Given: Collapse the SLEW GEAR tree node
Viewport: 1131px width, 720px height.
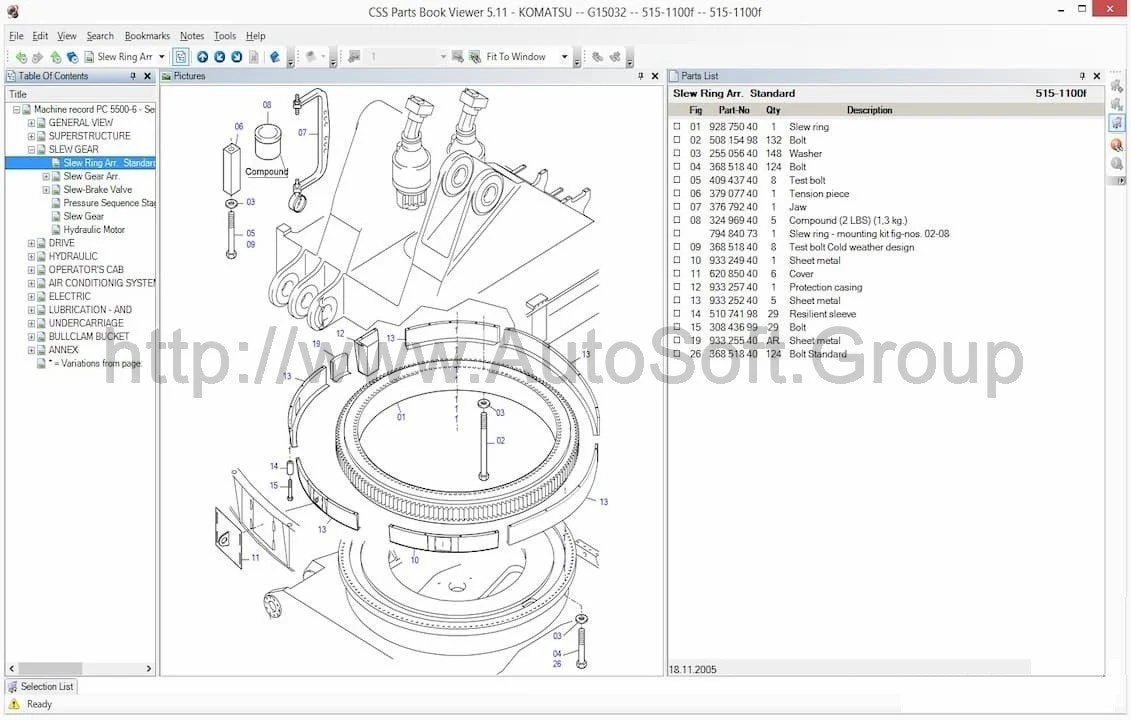Looking at the screenshot, I should [31, 150].
